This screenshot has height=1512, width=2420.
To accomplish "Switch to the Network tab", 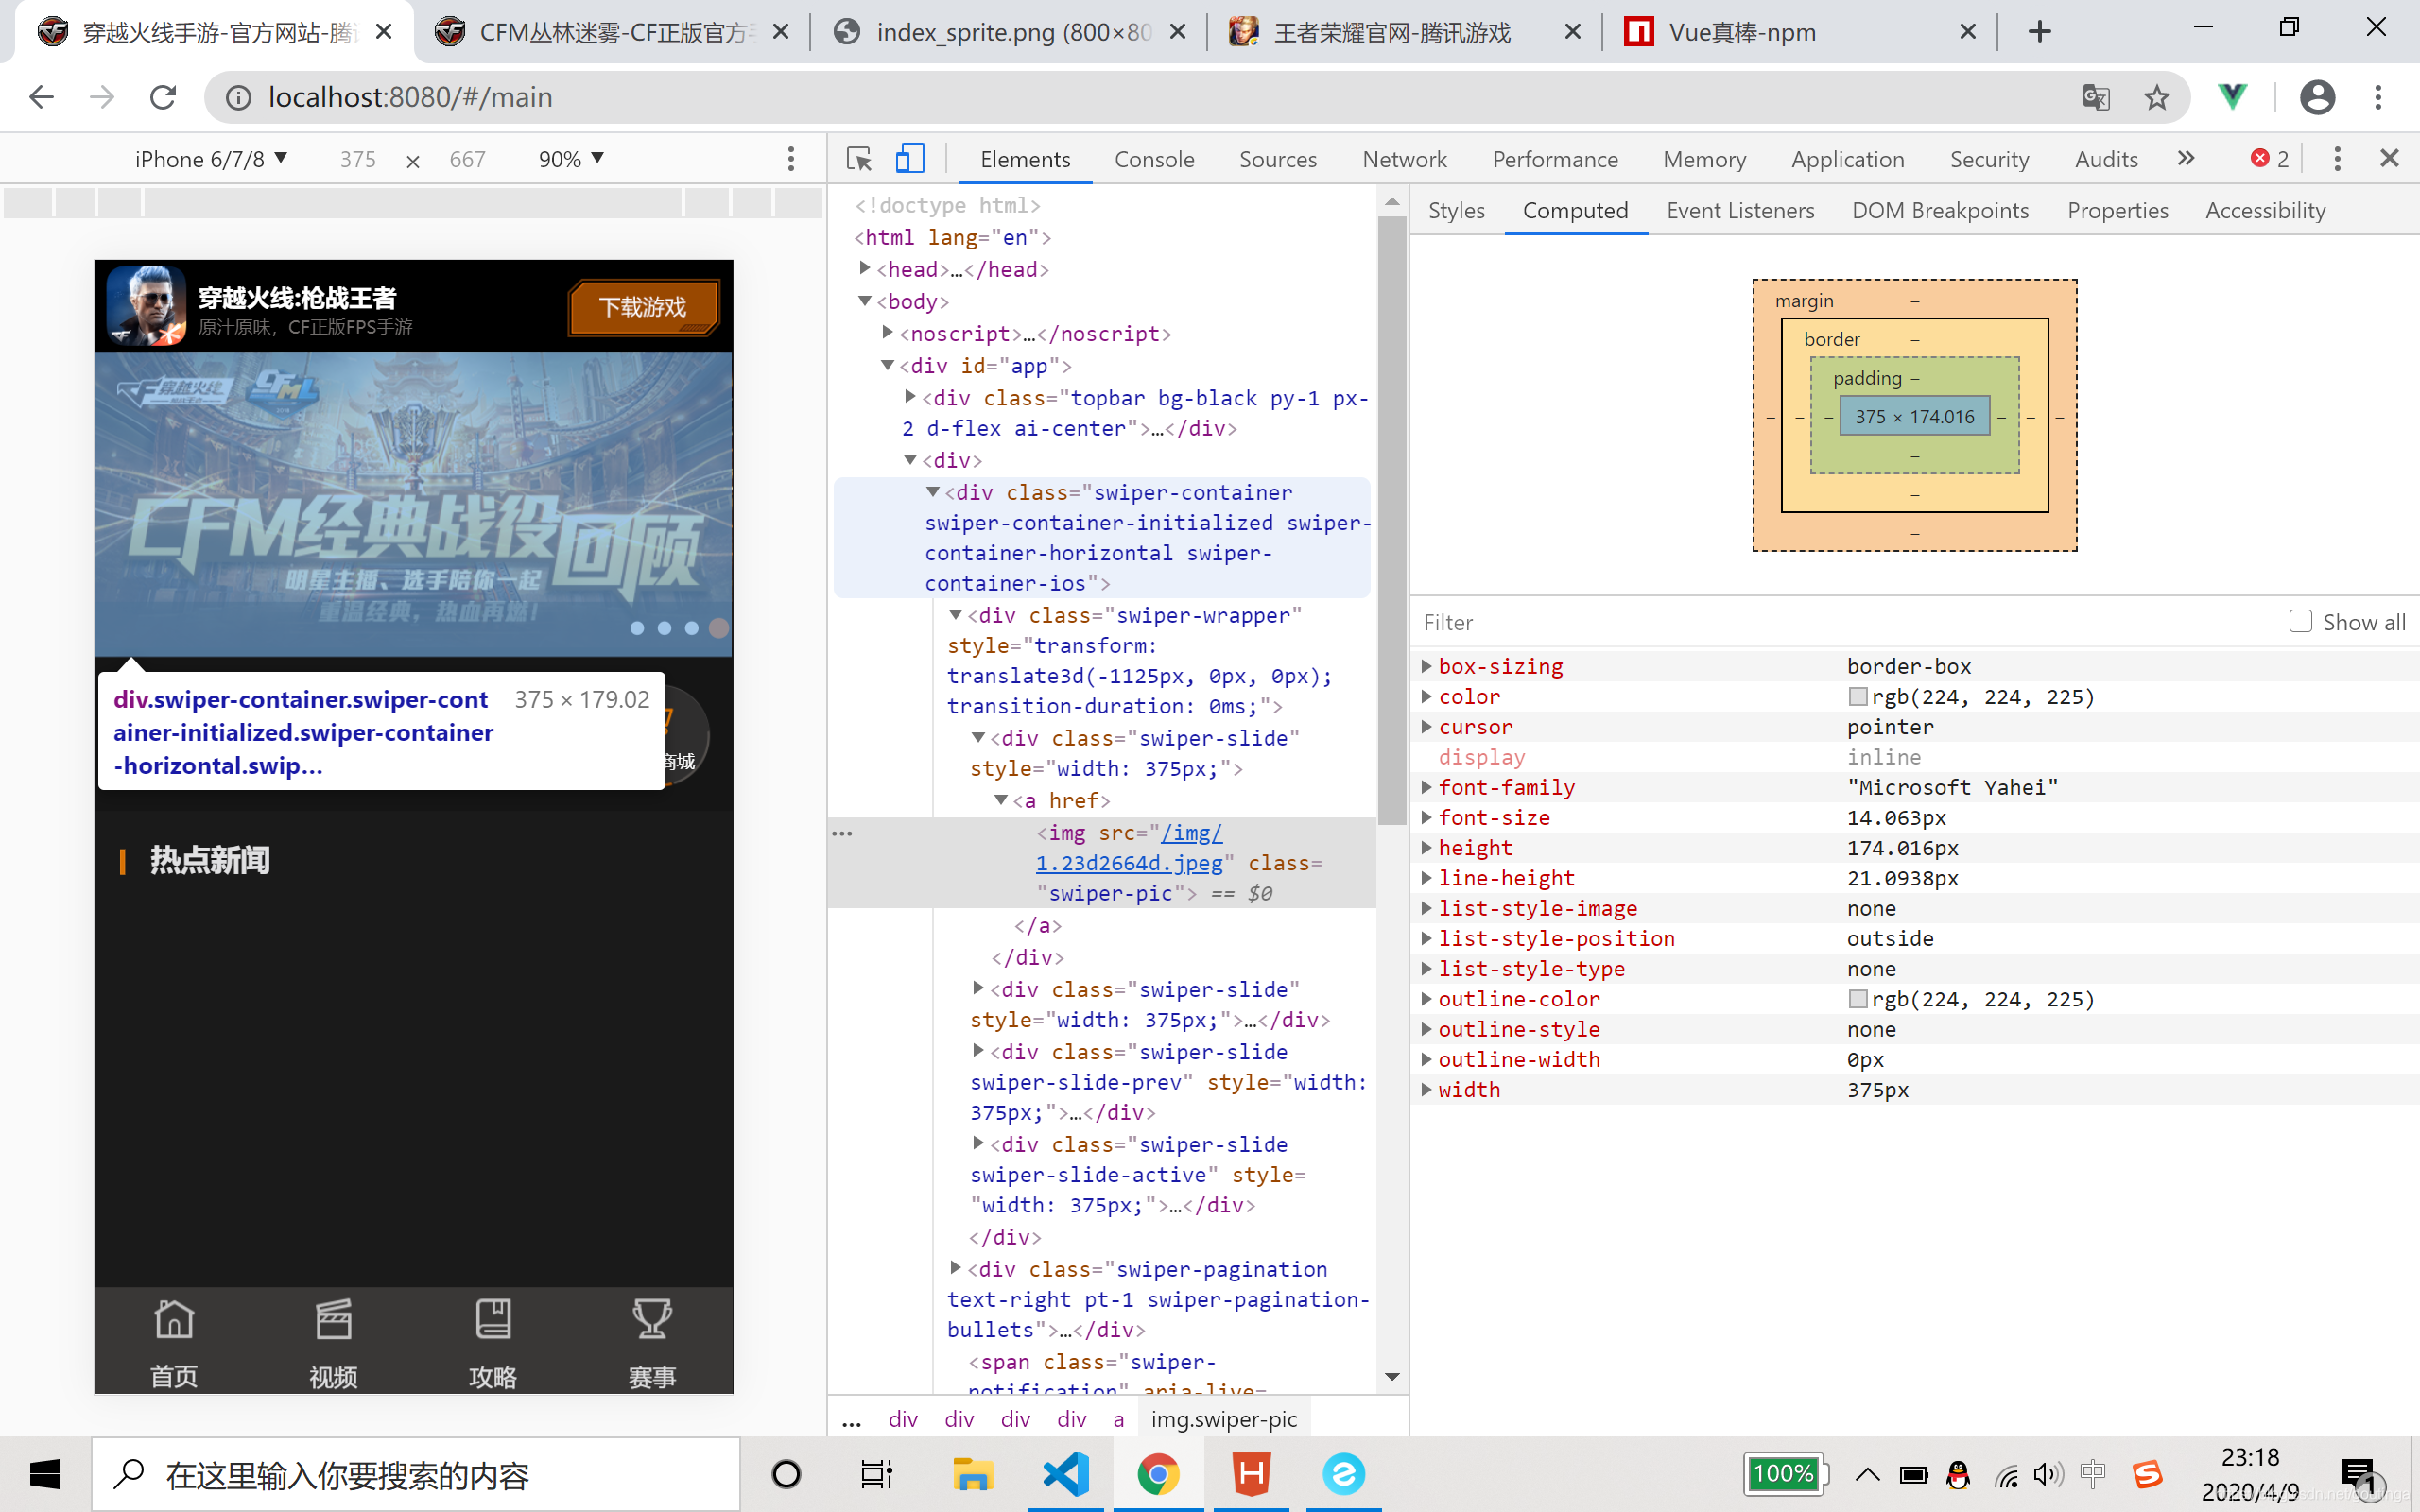I will pyautogui.click(x=1404, y=159).
